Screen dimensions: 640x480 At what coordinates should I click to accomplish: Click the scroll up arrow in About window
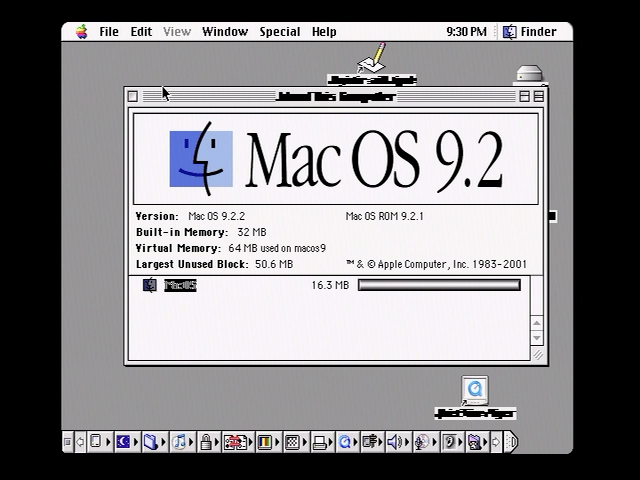[537, 323]
